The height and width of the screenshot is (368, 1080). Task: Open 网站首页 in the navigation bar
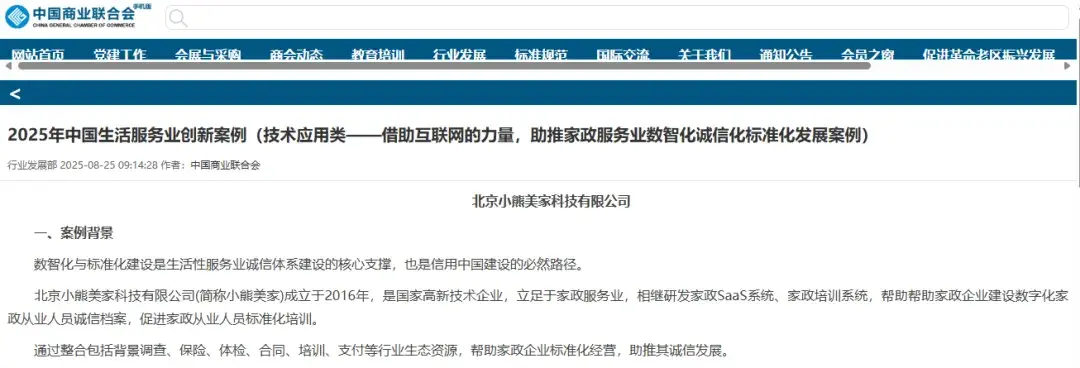coord(38,55)
